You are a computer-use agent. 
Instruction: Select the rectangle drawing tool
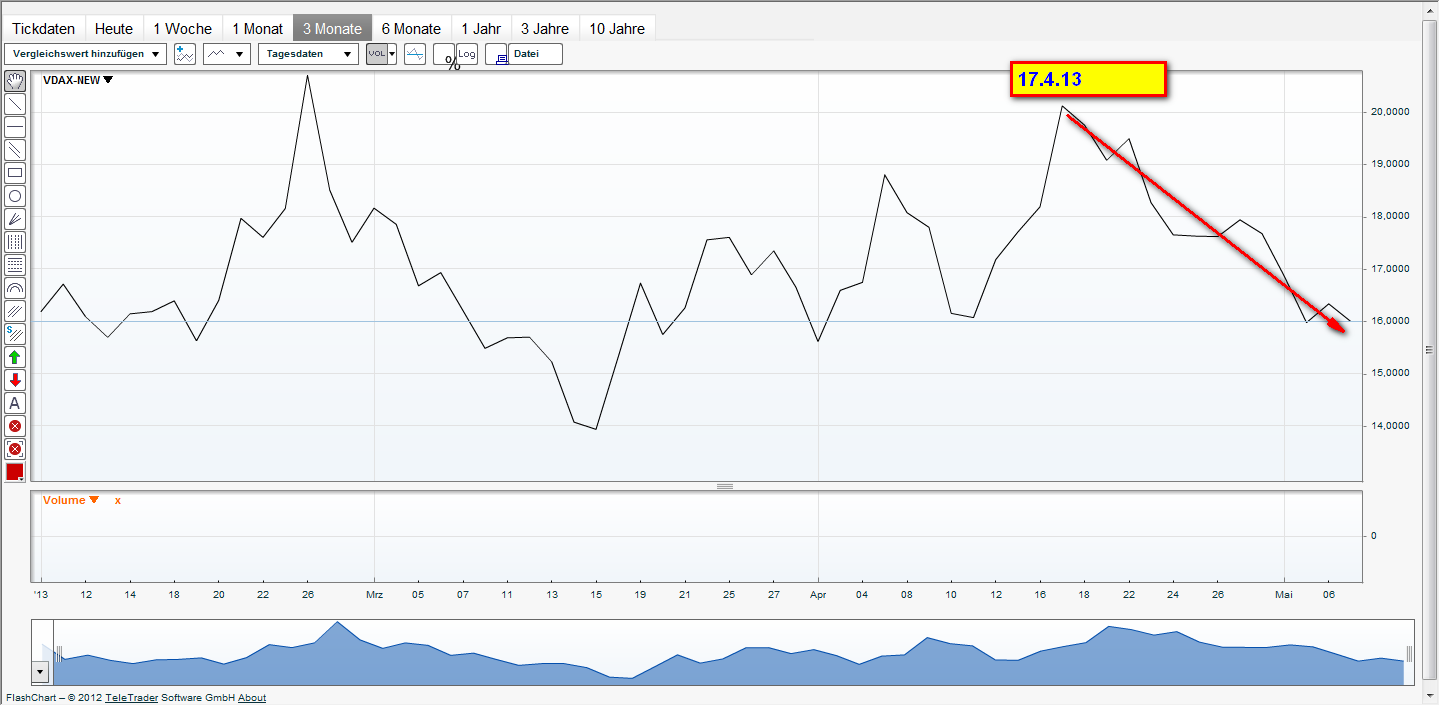[15, 173]
